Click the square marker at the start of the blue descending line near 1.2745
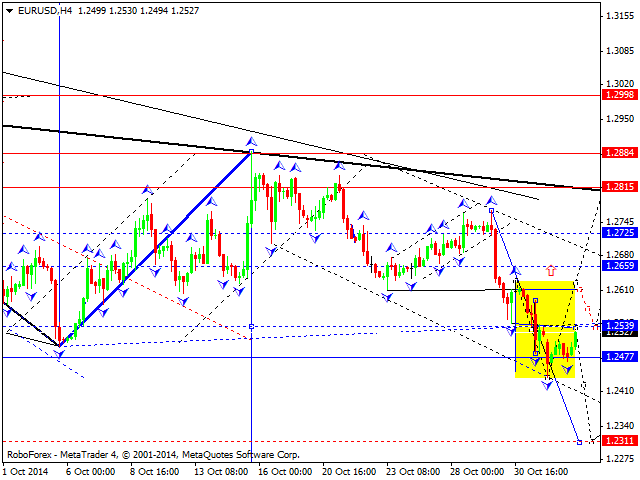640x480 pixels. 492,211
